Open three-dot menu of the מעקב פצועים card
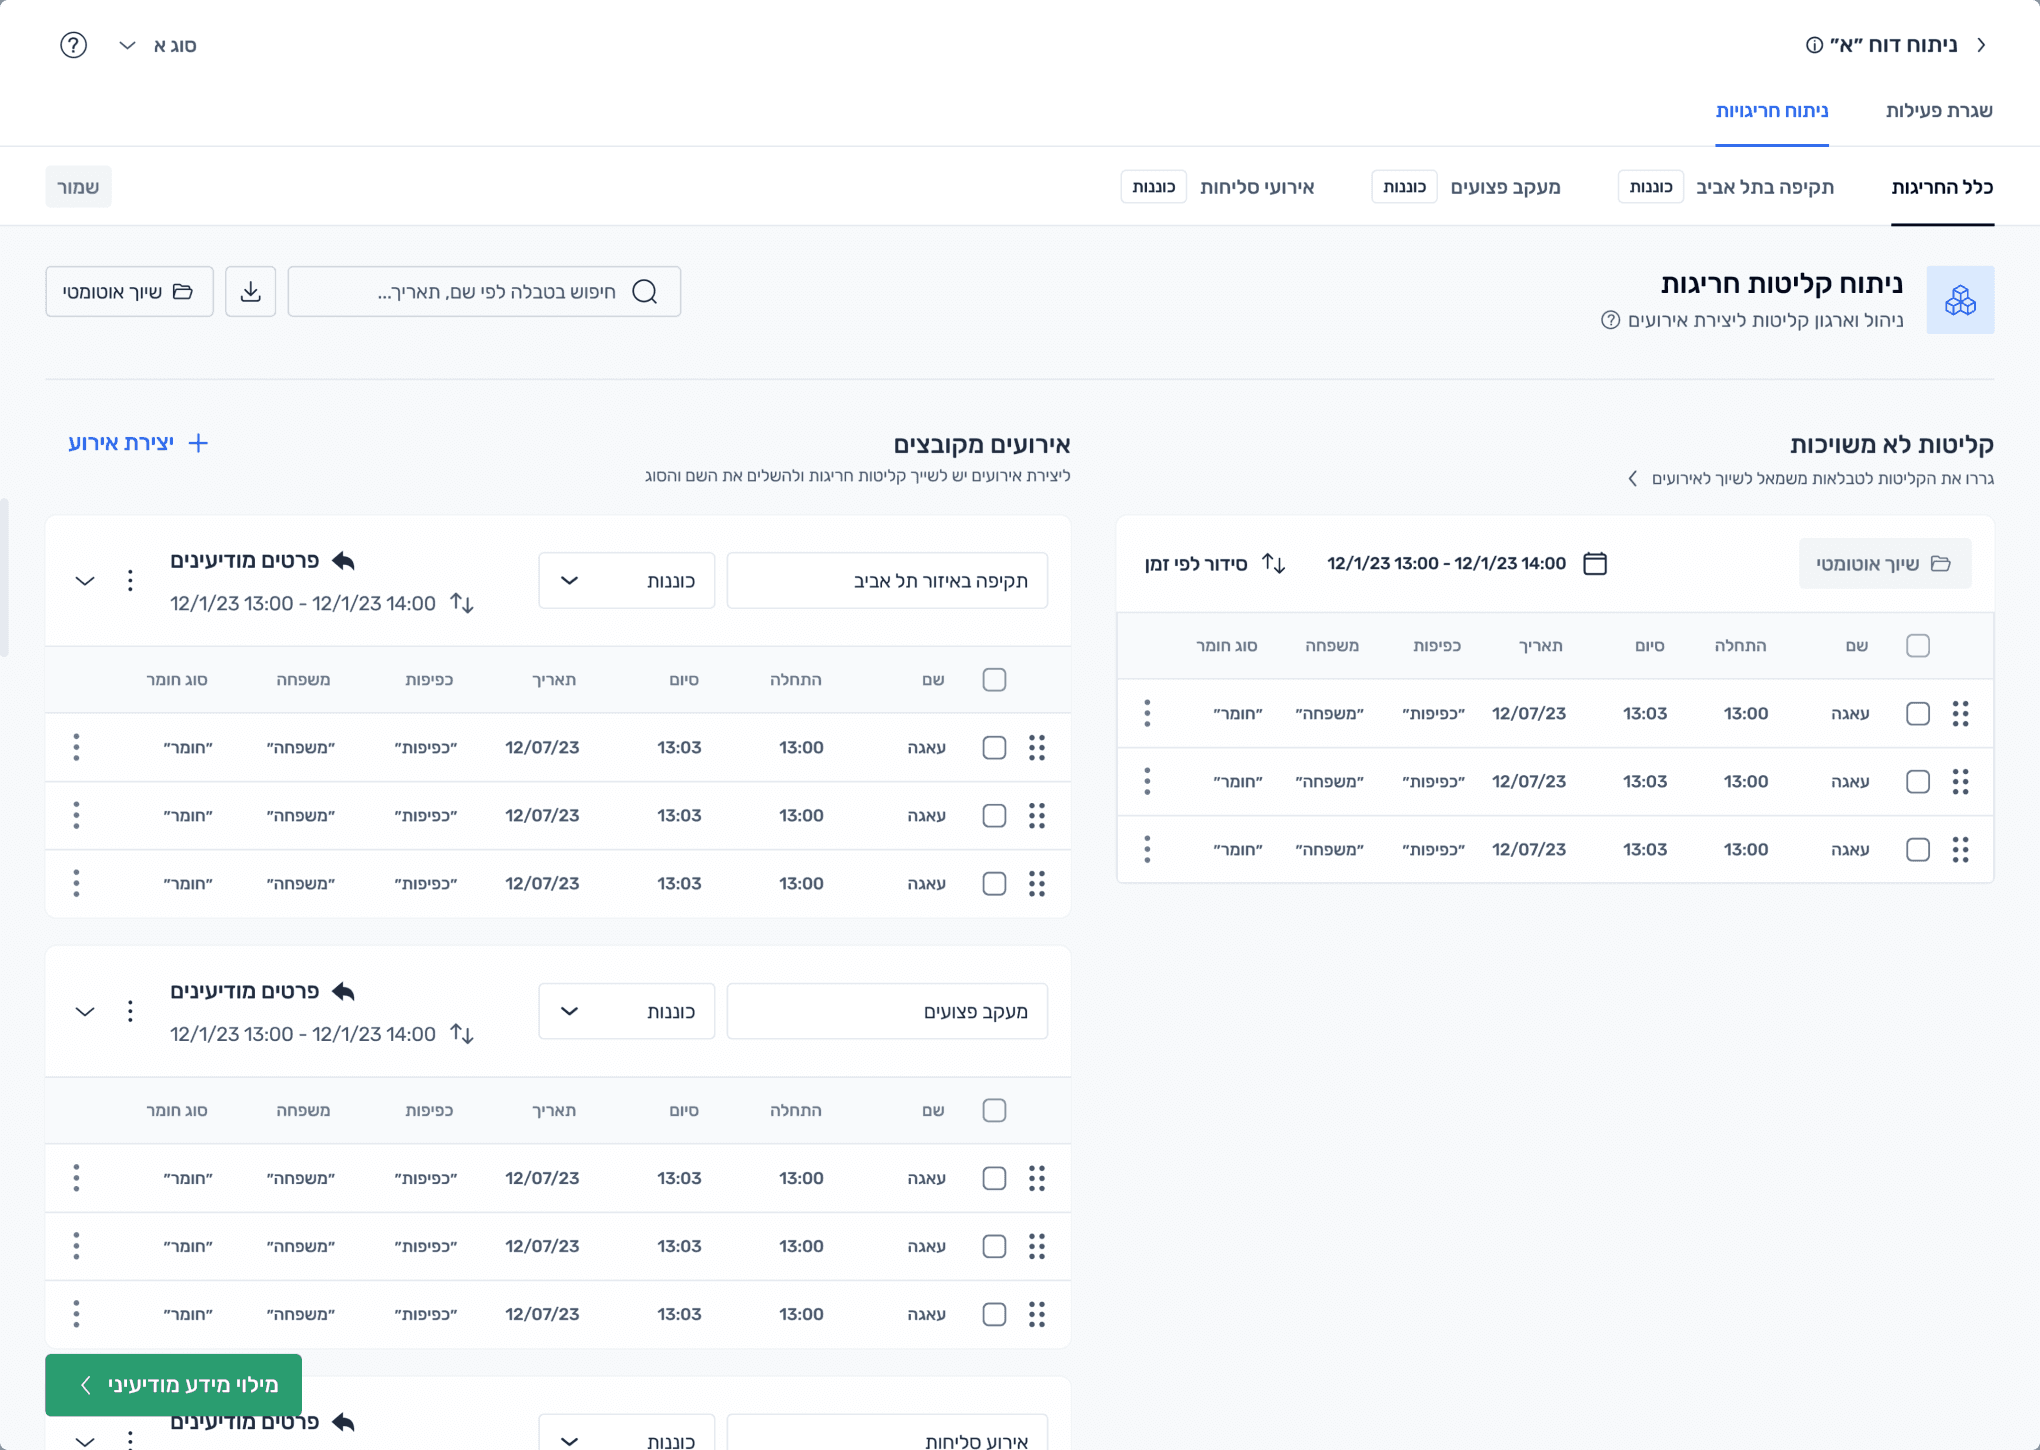Image resolution: width=2040 pixels, height=1450 pixels. [x=130, y=1011]
